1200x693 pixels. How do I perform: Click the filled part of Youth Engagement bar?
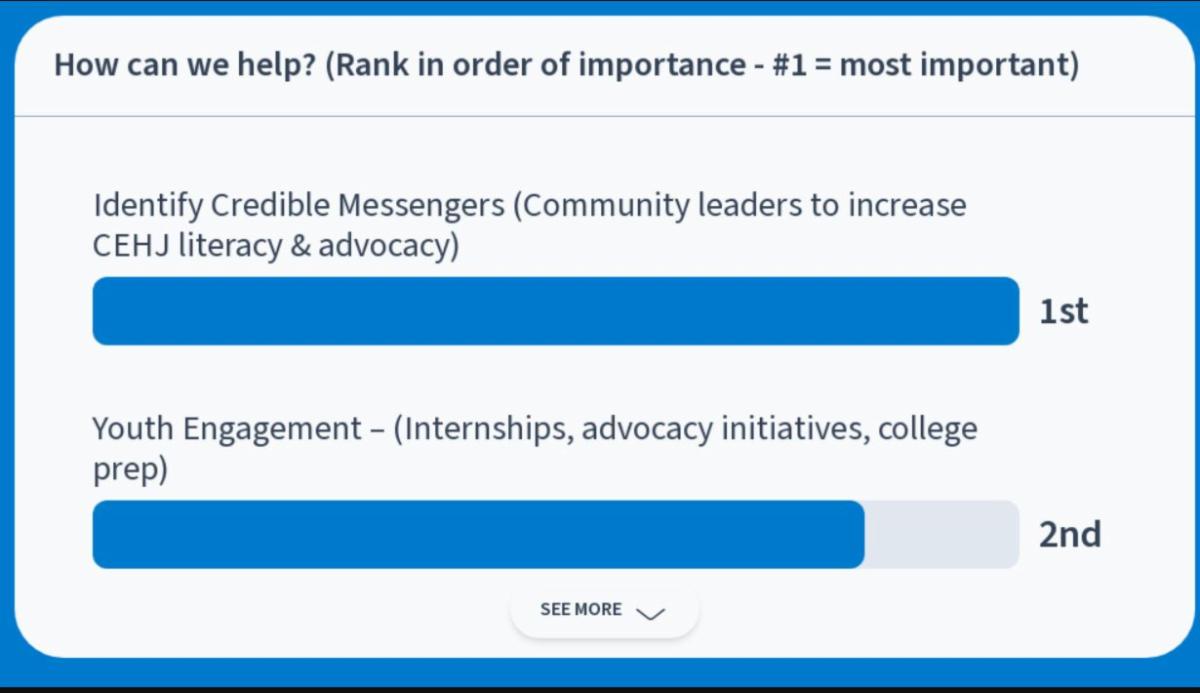[x=478, y=535]
